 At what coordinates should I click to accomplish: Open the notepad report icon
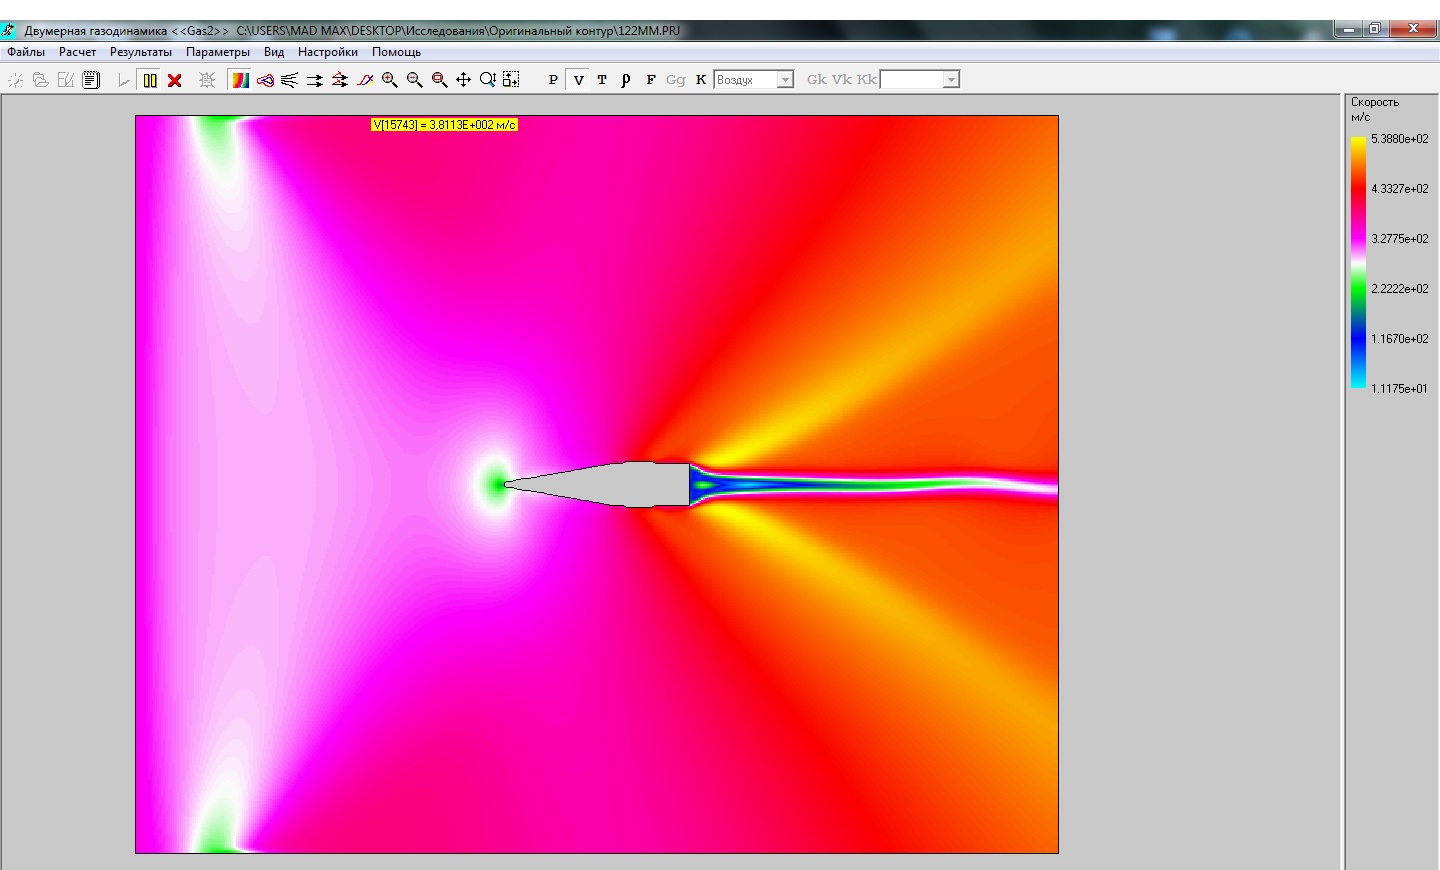(x=91, y=80)
